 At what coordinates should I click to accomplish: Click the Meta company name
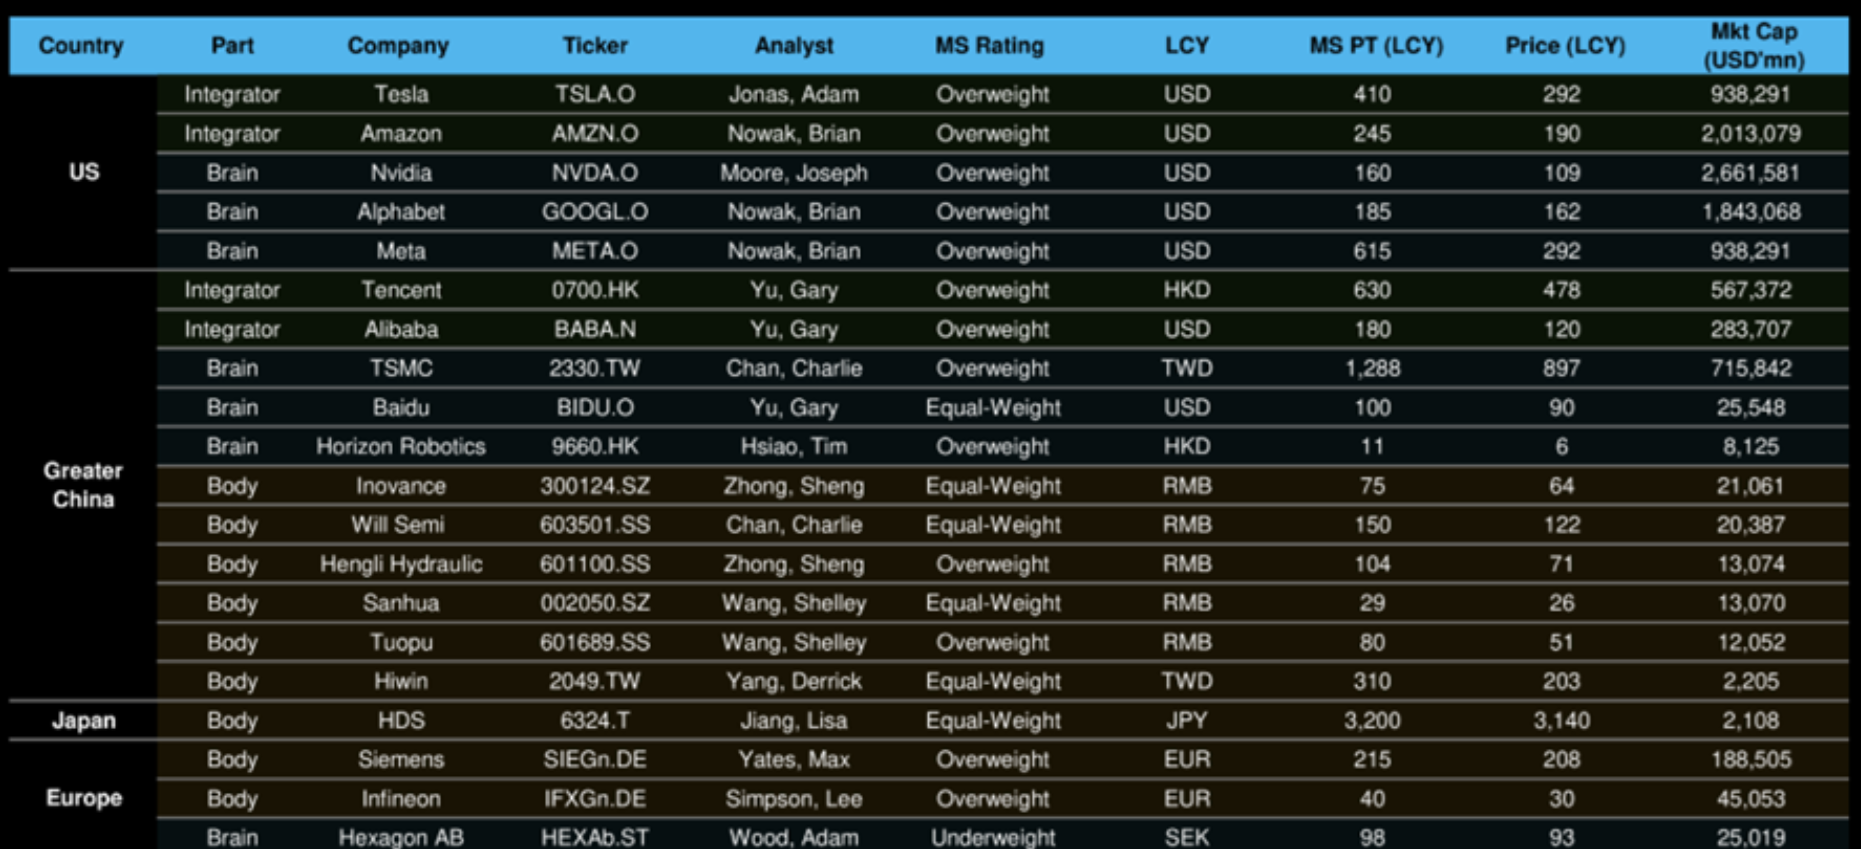point(401,251)
